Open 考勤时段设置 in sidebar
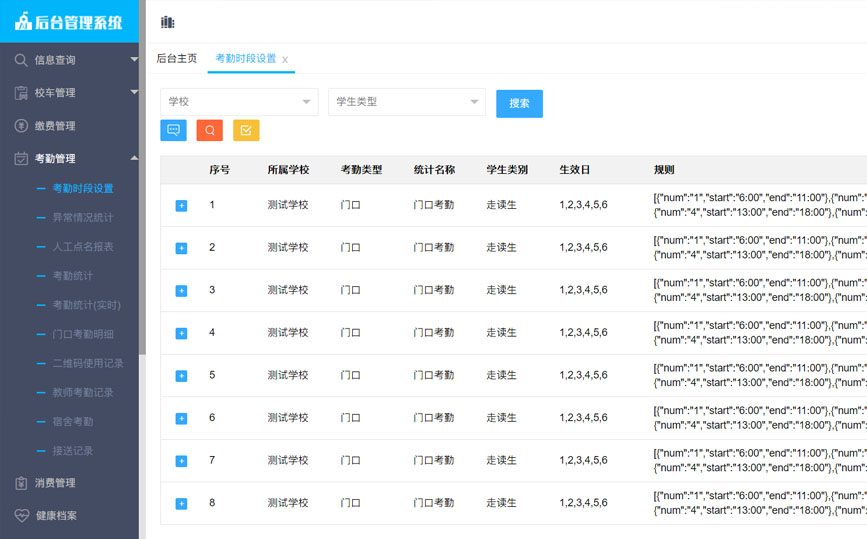Screen dimensions: 867x539 83,189
